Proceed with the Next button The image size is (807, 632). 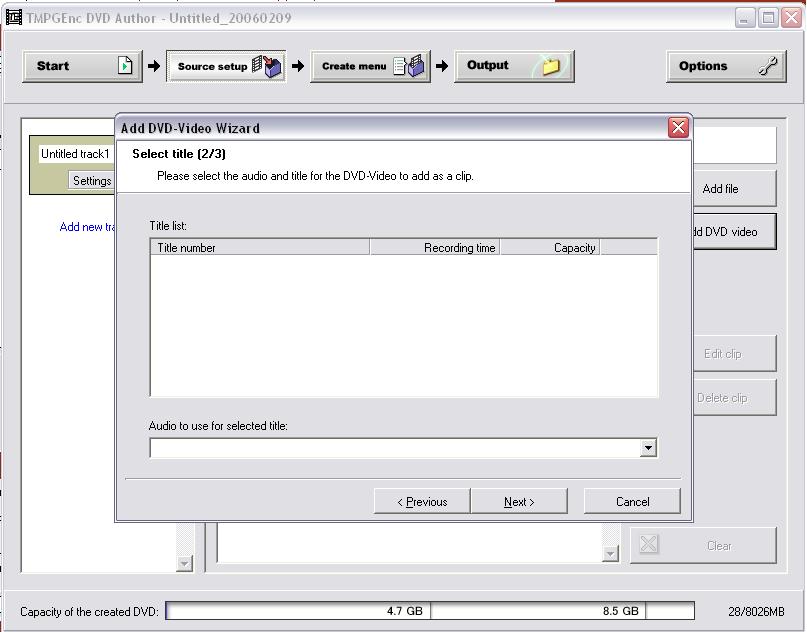[519, 501]
